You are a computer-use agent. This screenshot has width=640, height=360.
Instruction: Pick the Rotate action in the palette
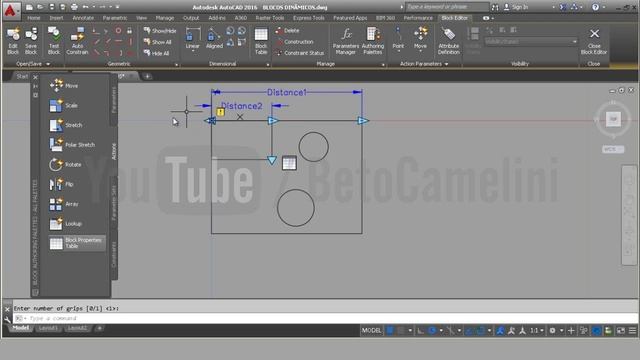[66, 164]
